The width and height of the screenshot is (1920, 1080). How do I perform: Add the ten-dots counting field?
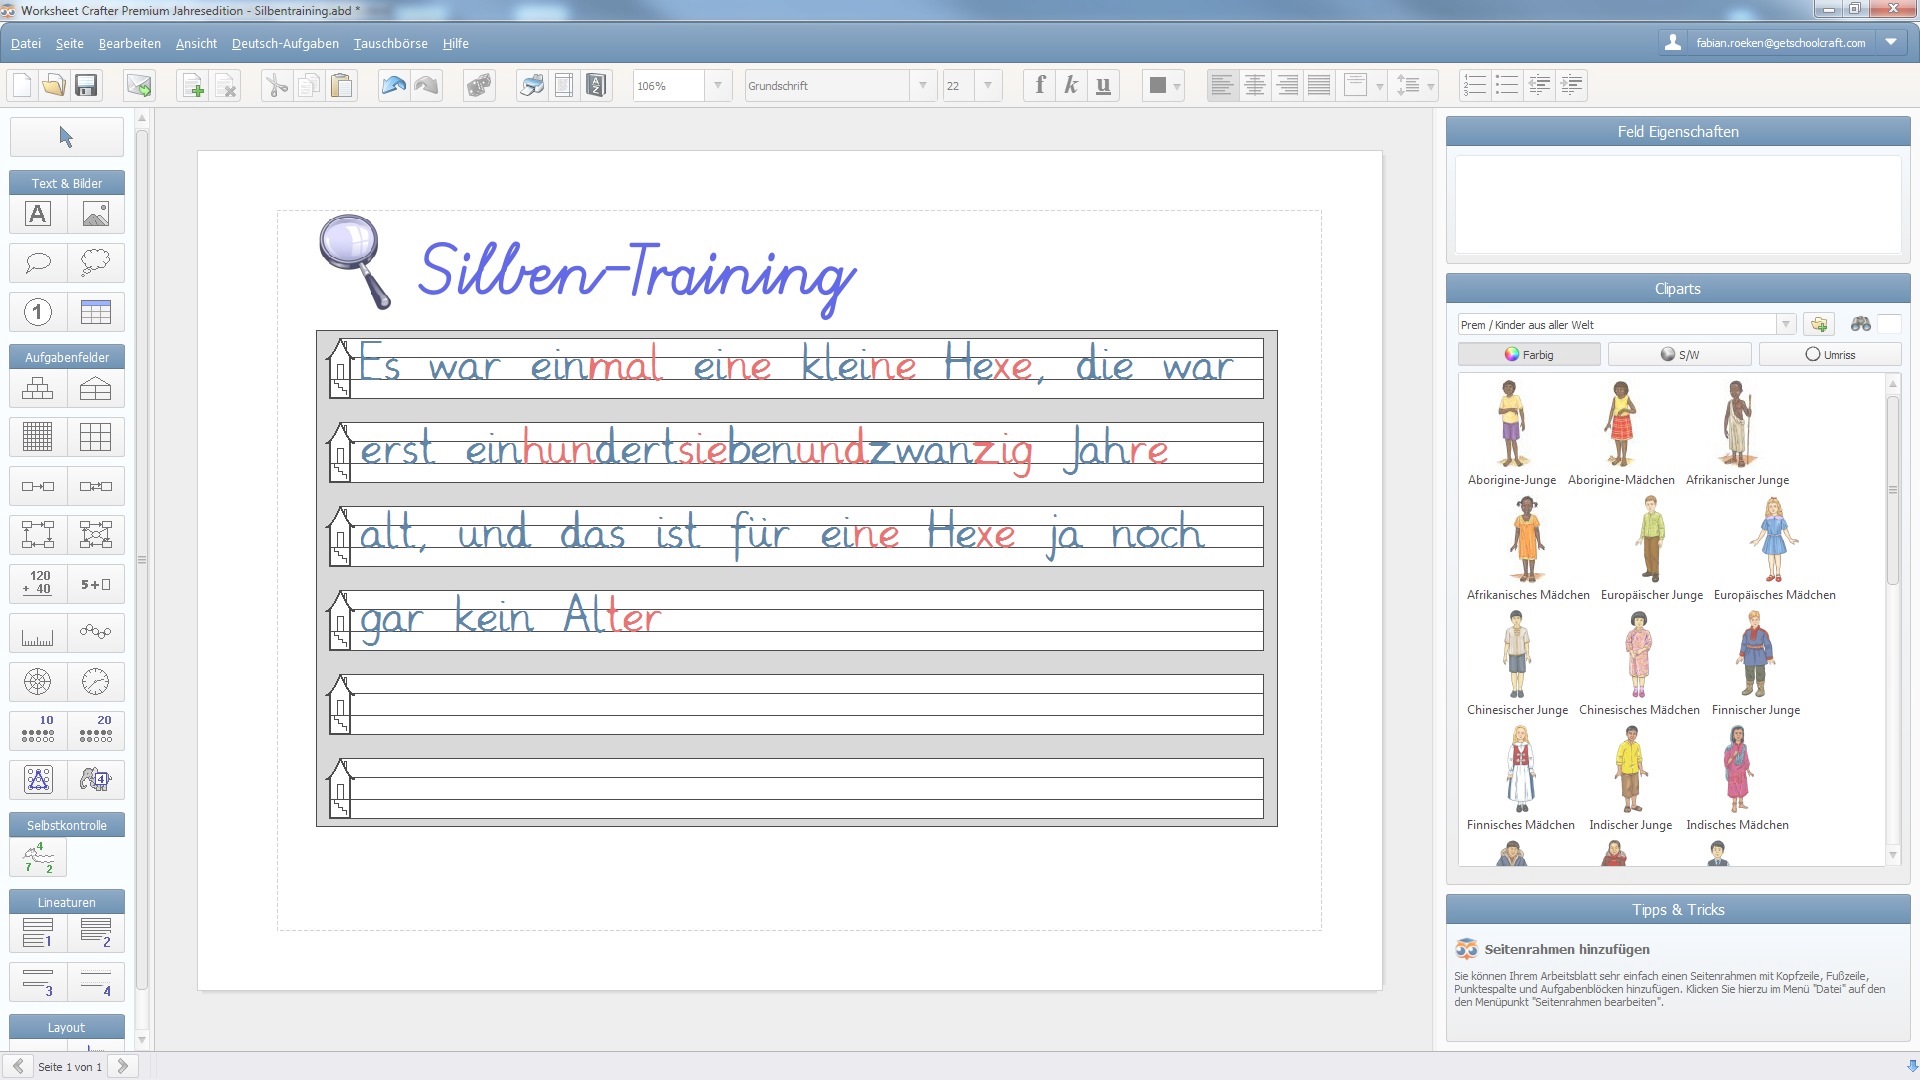tap(38, 730)
